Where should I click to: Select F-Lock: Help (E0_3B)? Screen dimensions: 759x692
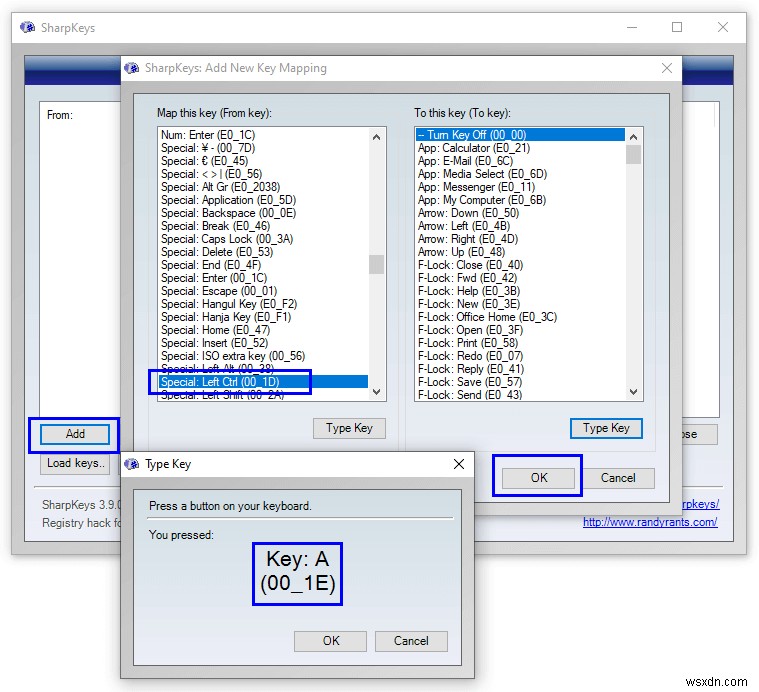tap(520, 291)
